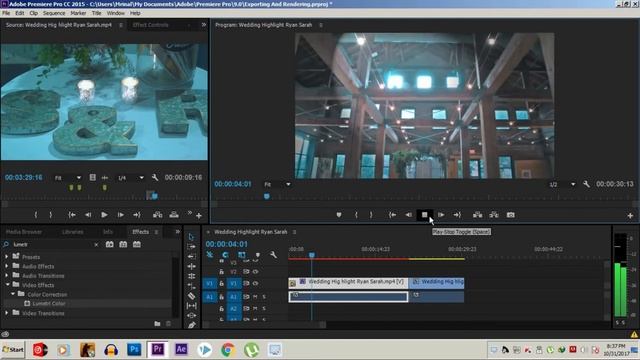Filter by 32-bit Color effects icon
Screen dimensions: 640x360
point(123,244)
